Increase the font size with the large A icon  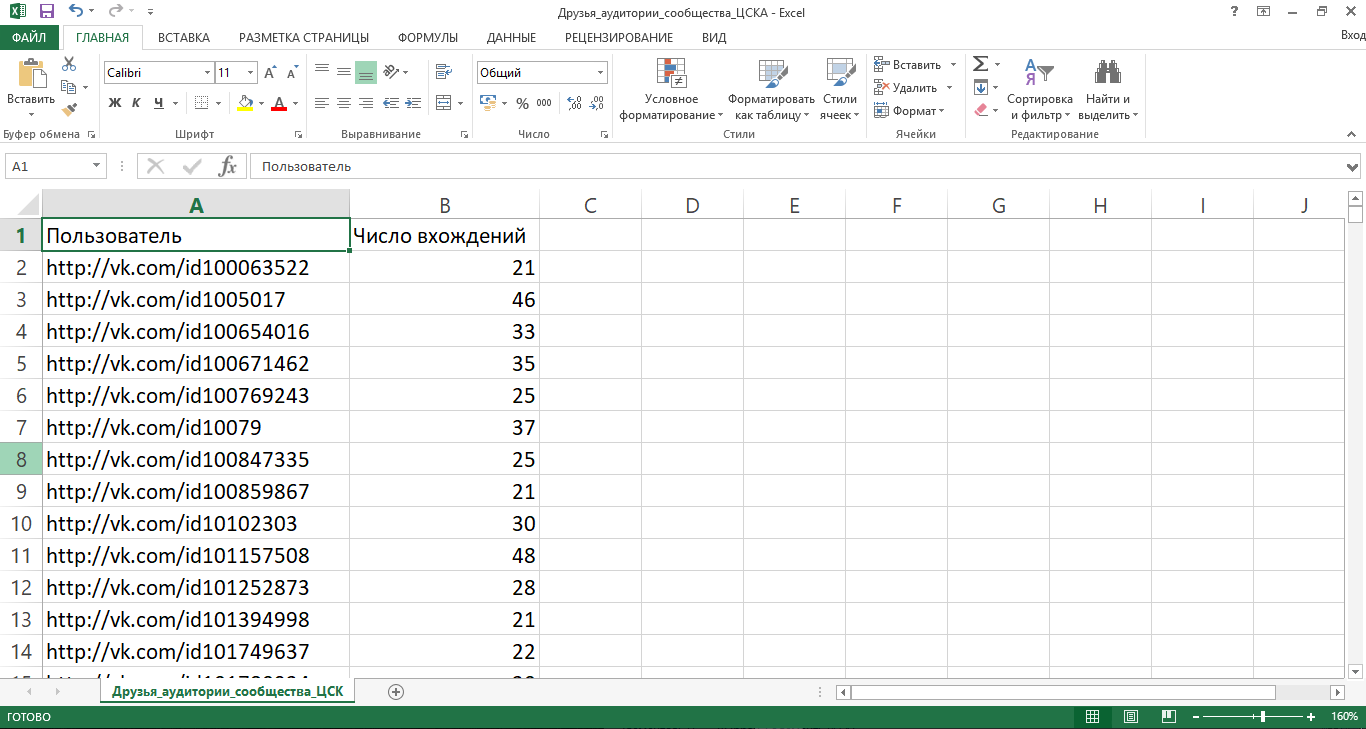pos(271,73)
